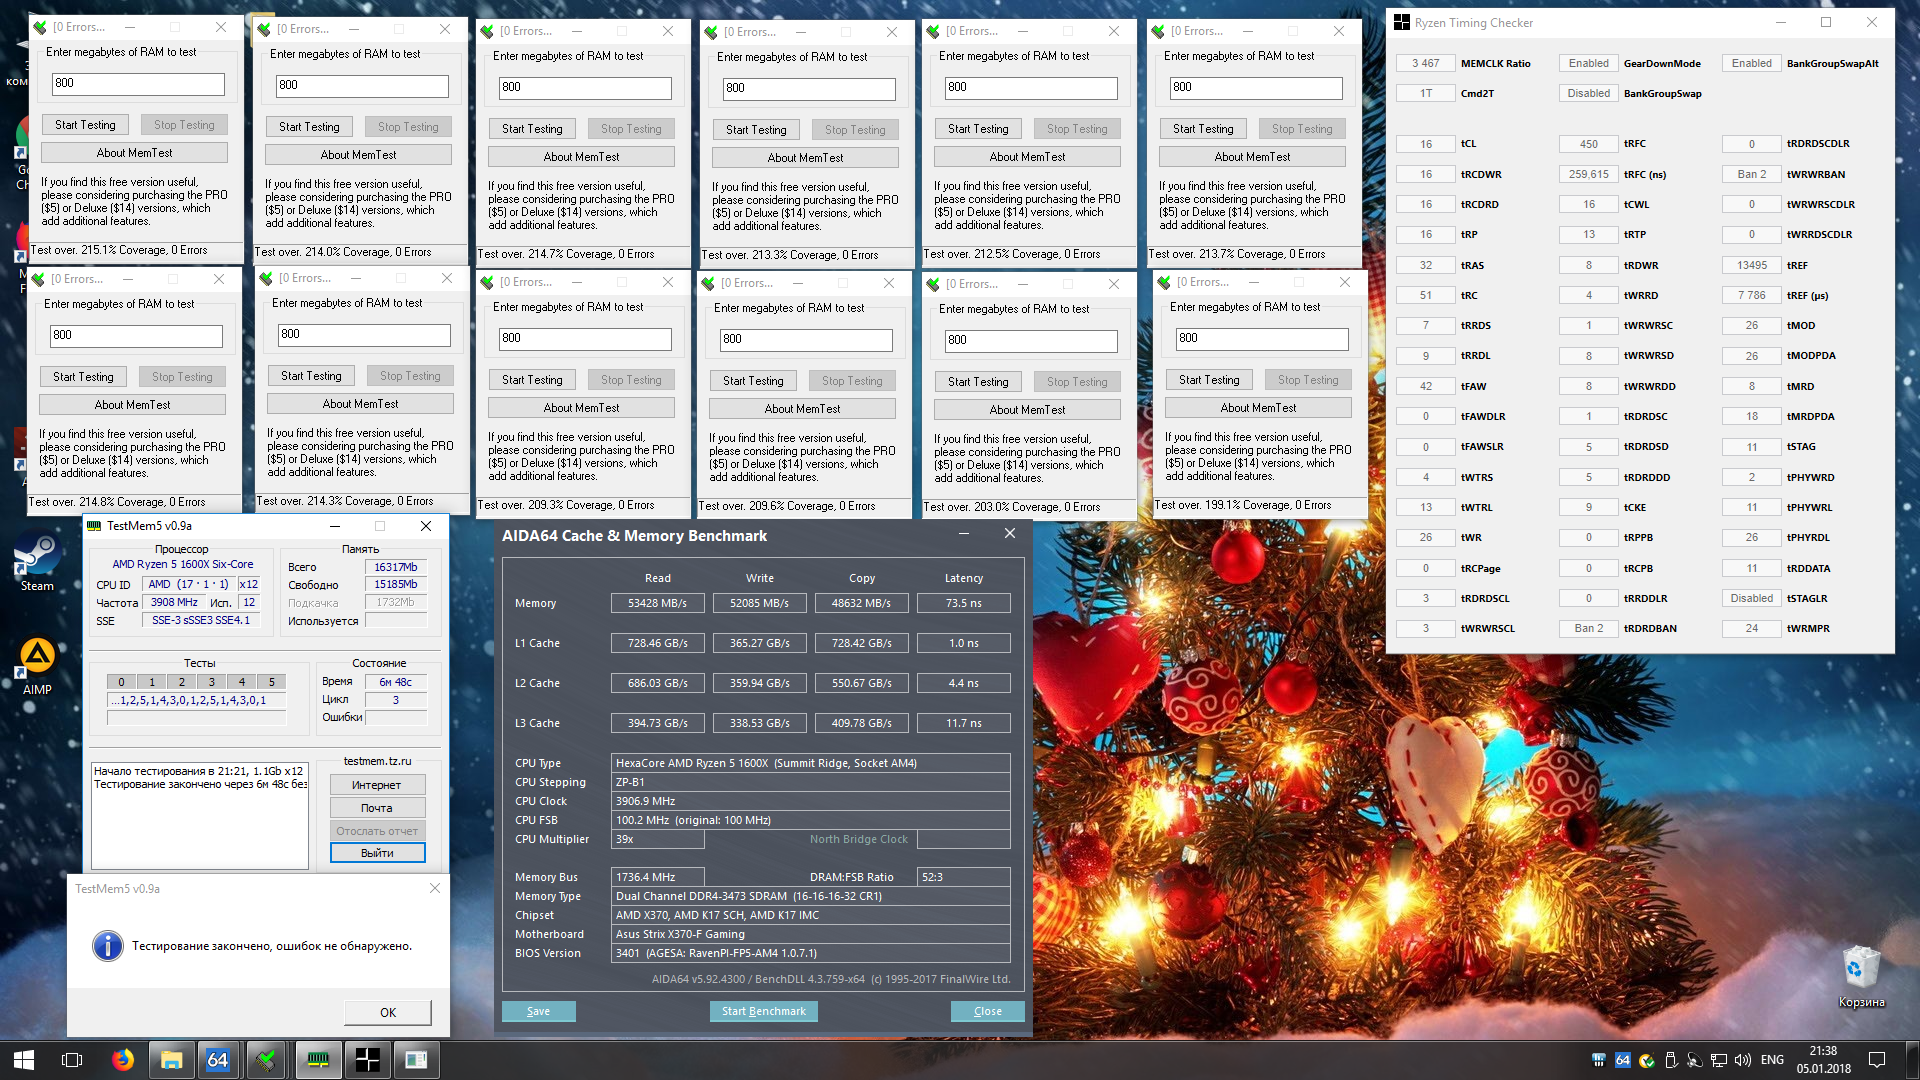Click the speaker volume tray icon
This screenshot has height=1080, width=1920.
[x=1743, y=1060]
